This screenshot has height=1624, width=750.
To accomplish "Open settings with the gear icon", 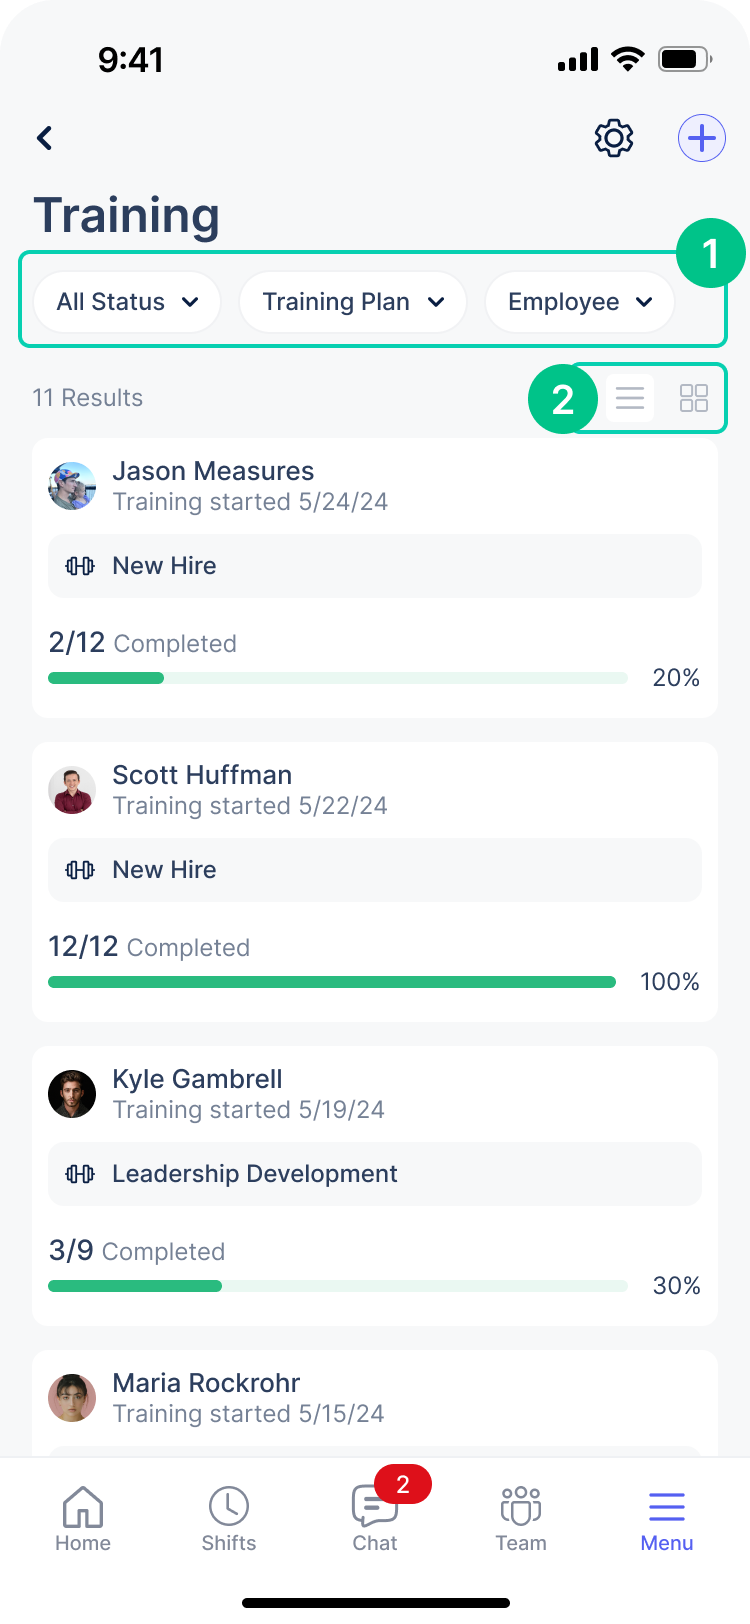I will pyautogui.click(x=614, y=138).
